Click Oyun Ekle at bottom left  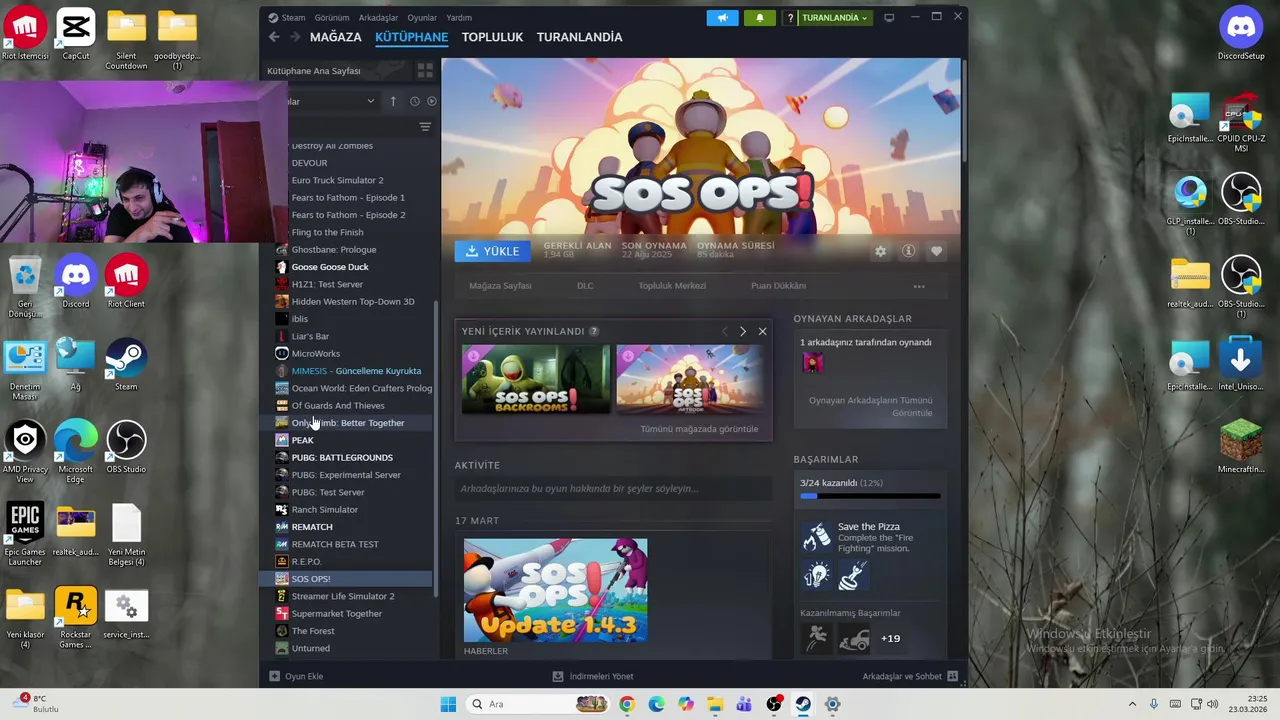coord(297,676)
